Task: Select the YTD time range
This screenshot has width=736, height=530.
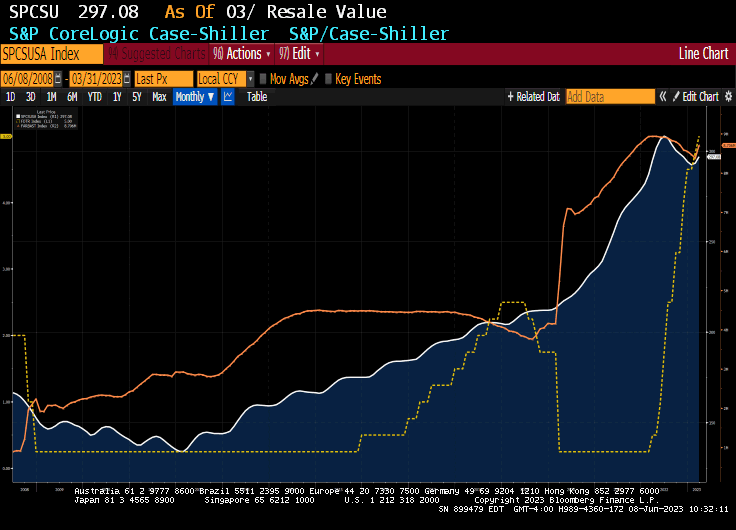Action: pos(95,97)
